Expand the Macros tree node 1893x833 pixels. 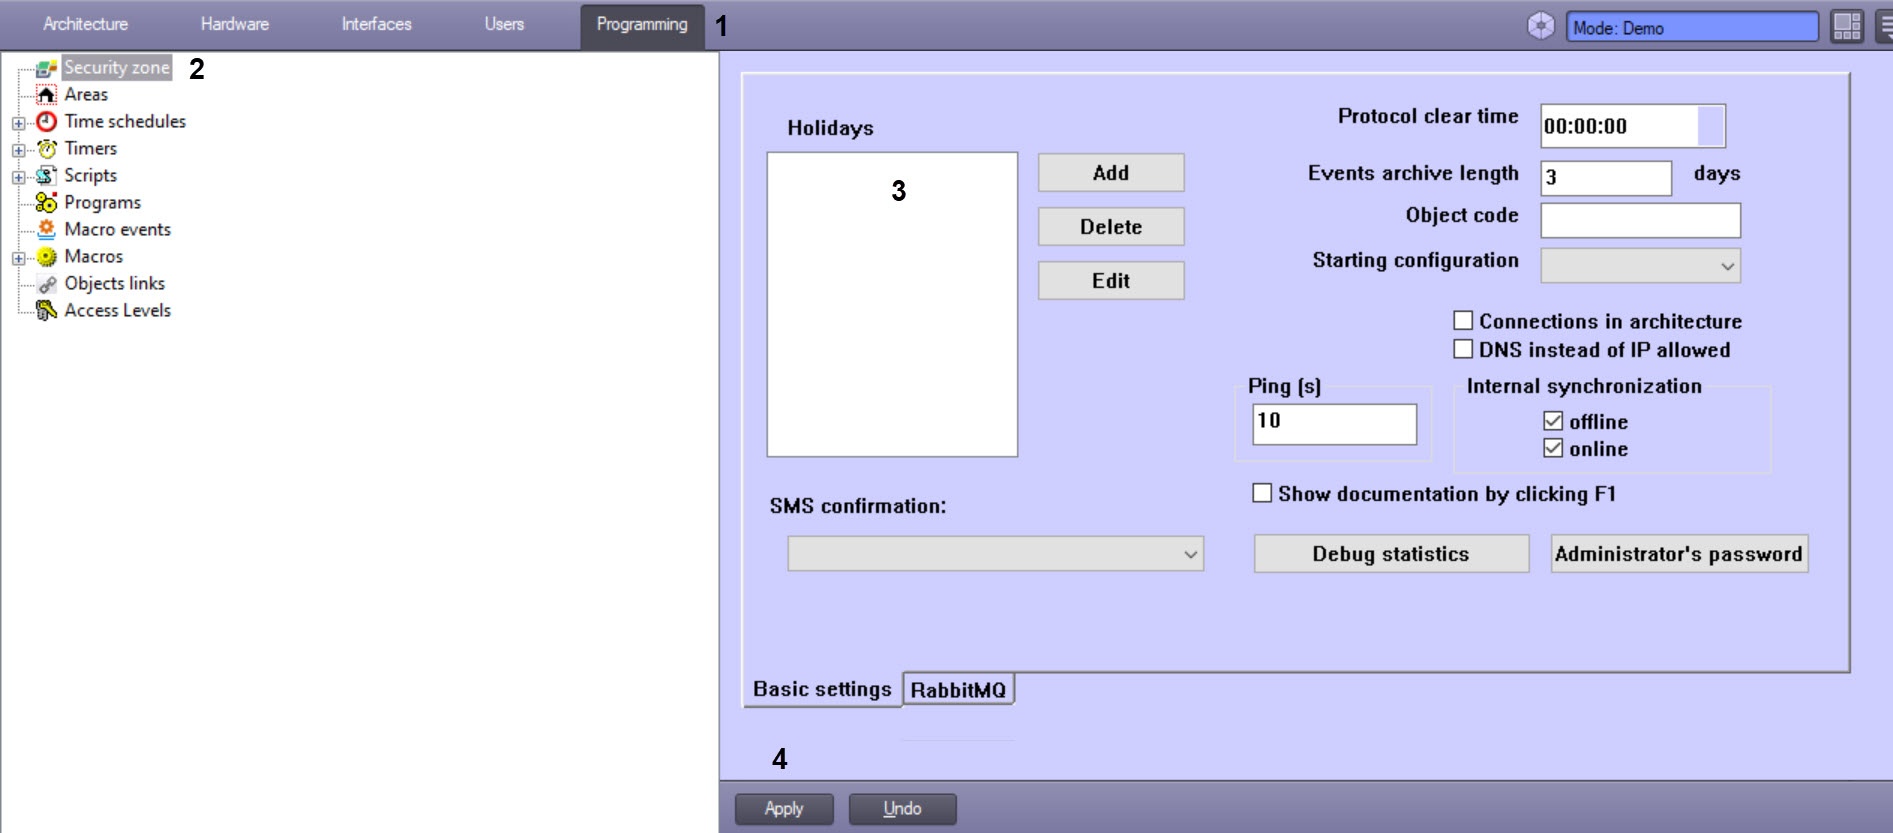pos(18,258)
